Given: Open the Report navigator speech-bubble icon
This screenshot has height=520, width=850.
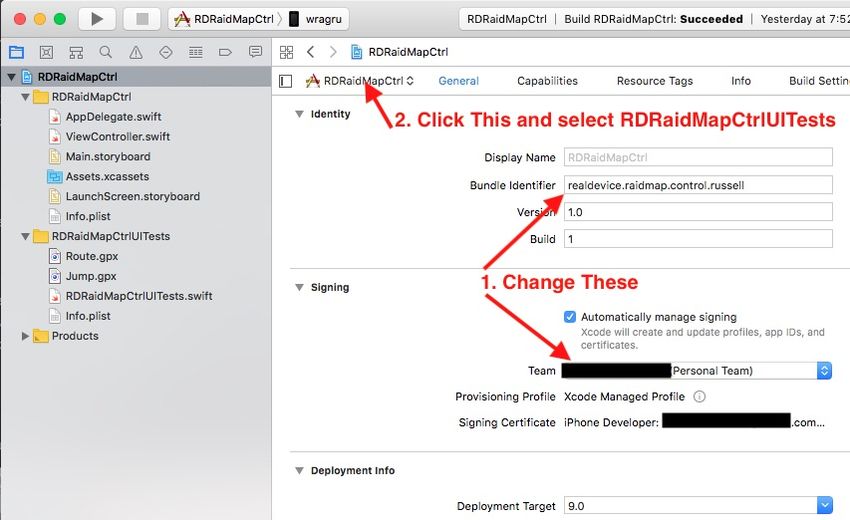Looking at the screenshot, I should (255, 52).
